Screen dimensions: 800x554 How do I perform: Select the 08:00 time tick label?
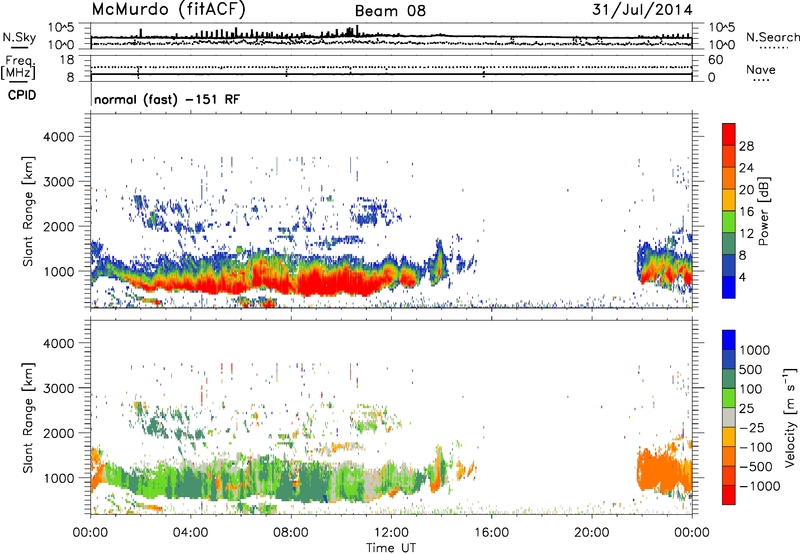[x=291, y=533]
